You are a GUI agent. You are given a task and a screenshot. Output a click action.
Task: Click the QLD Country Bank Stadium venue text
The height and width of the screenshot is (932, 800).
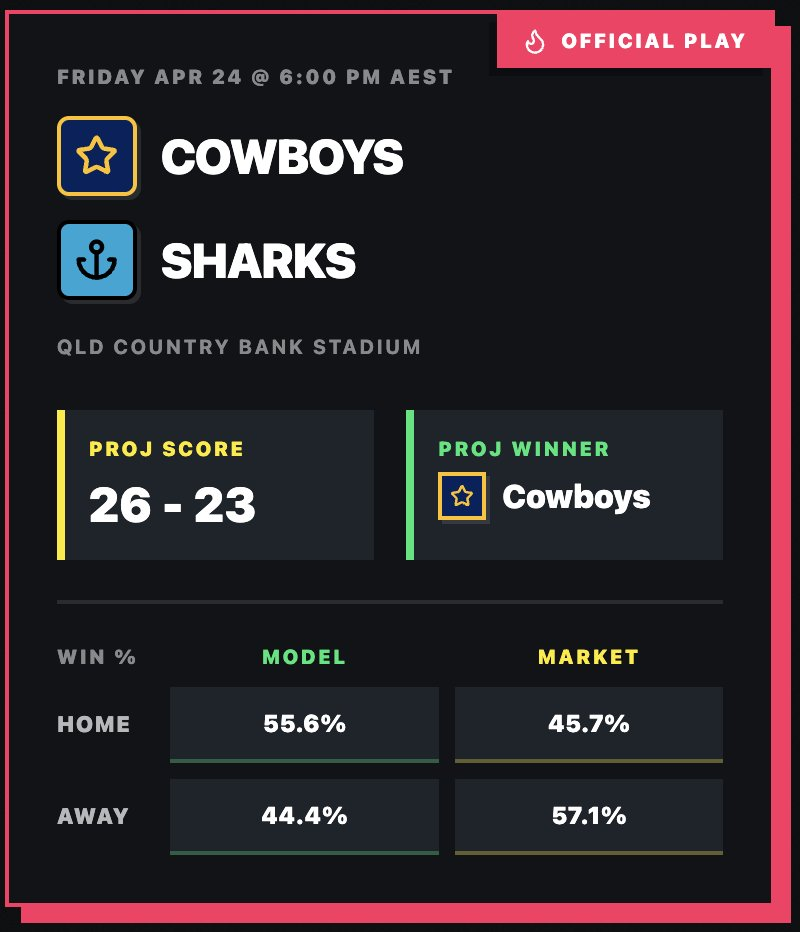pyautogui.click(x=239, y=347)
